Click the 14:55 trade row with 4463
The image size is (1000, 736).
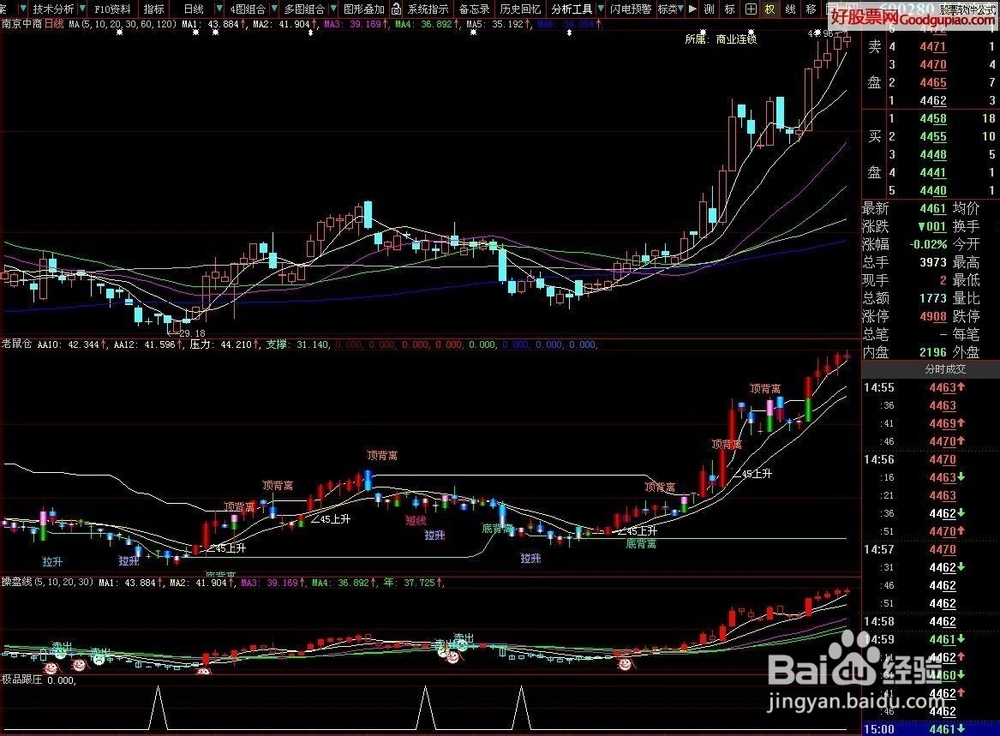928,387
